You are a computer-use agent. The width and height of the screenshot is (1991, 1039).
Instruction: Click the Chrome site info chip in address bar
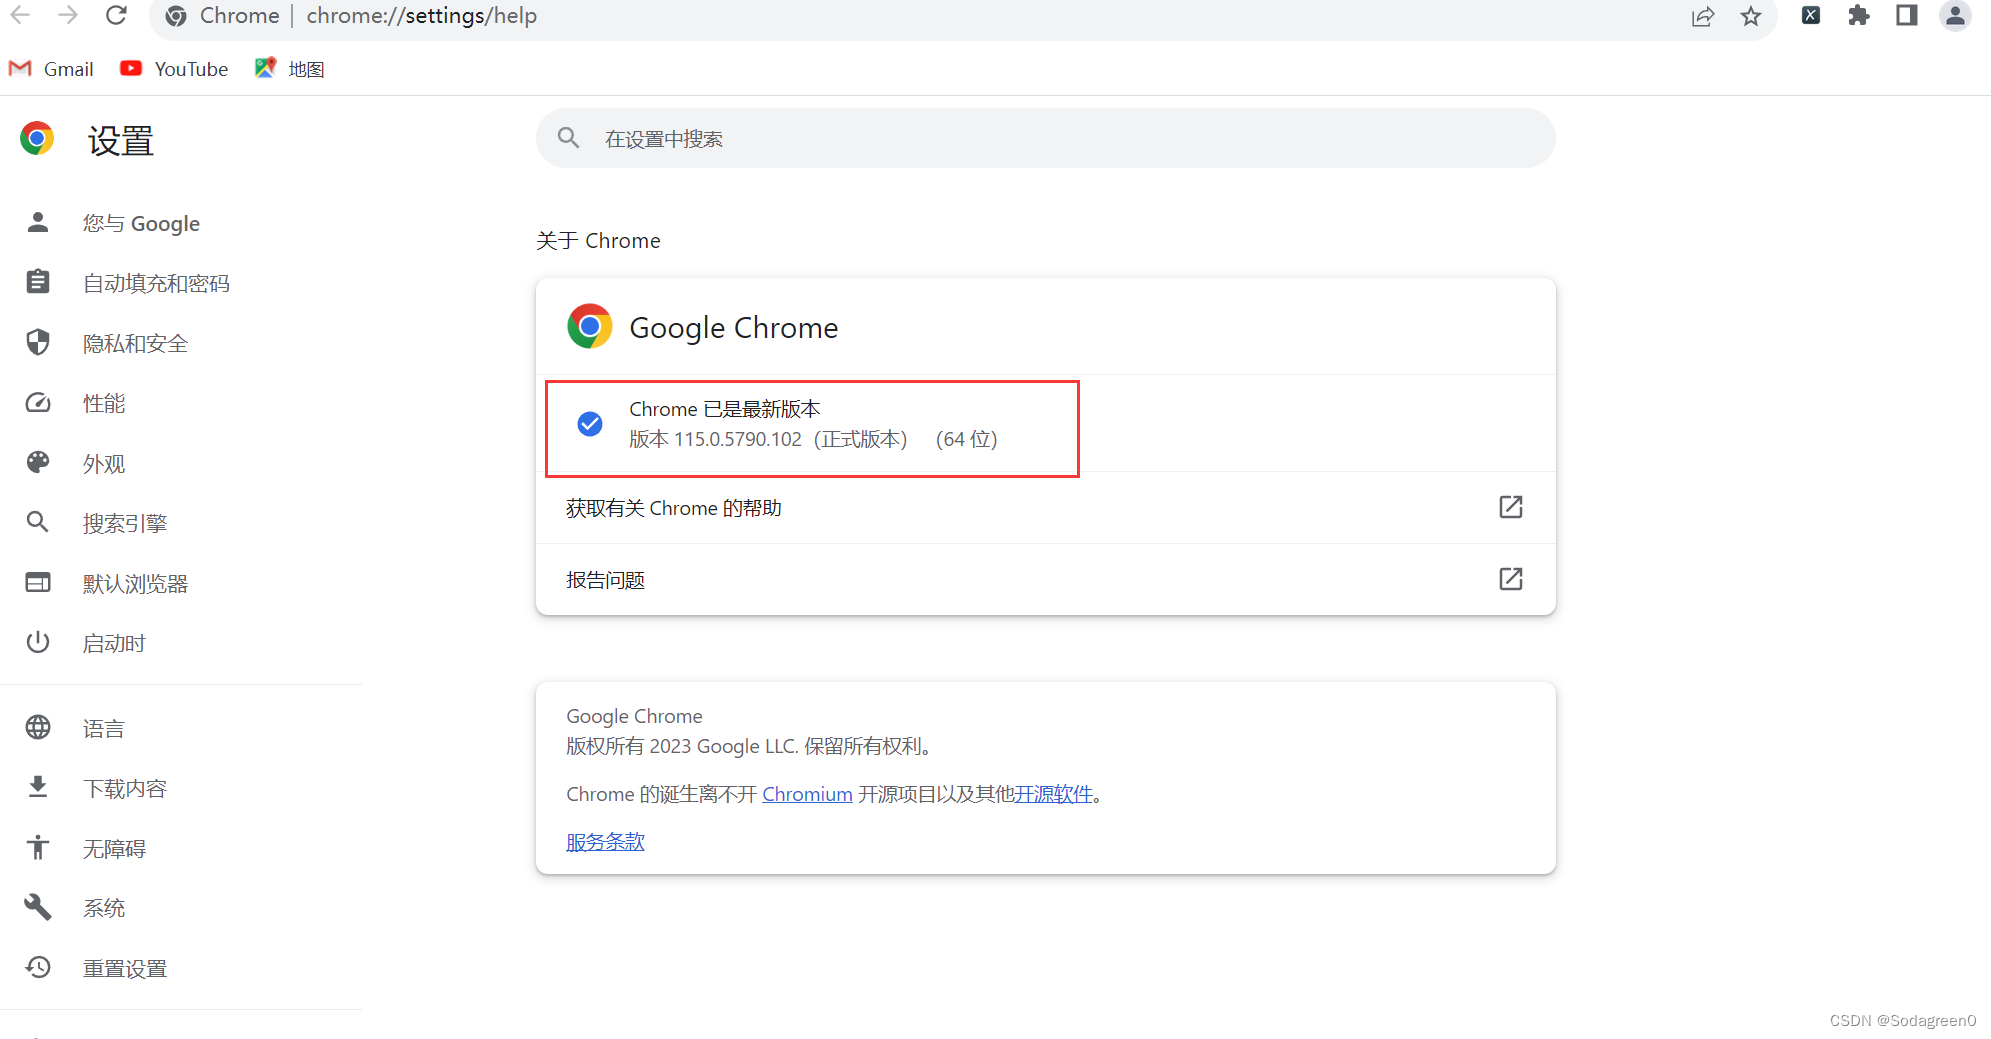(x=223, y=16)
